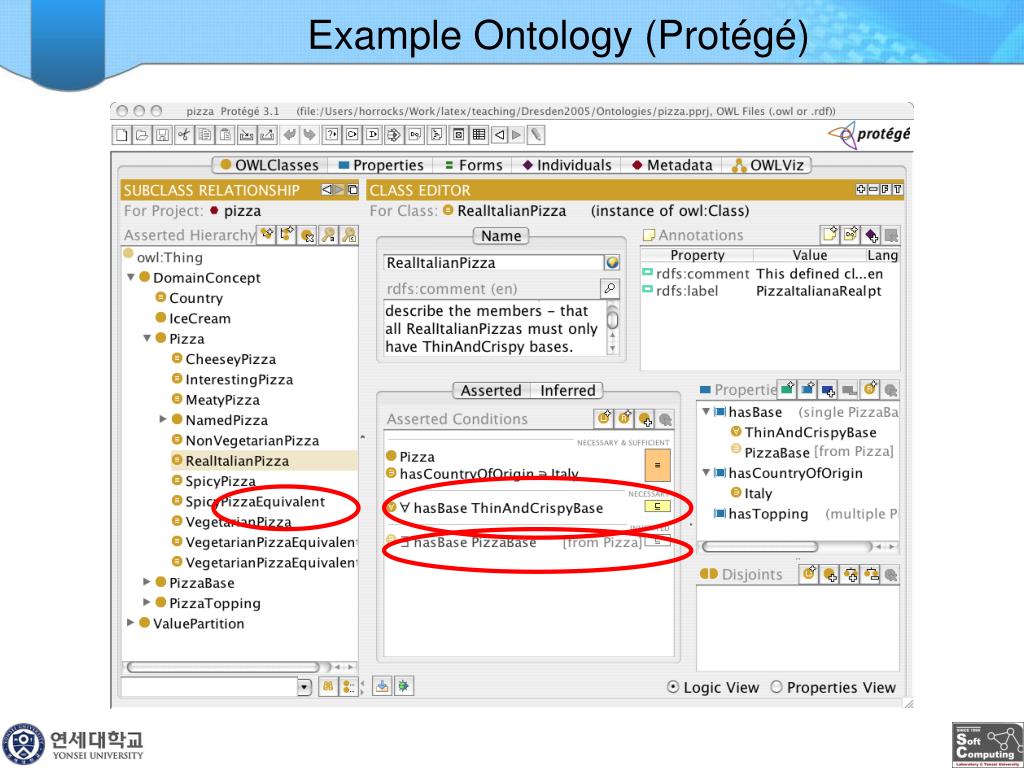
Task: Click the Save Project floppy icon
Action: coord(163,135)
